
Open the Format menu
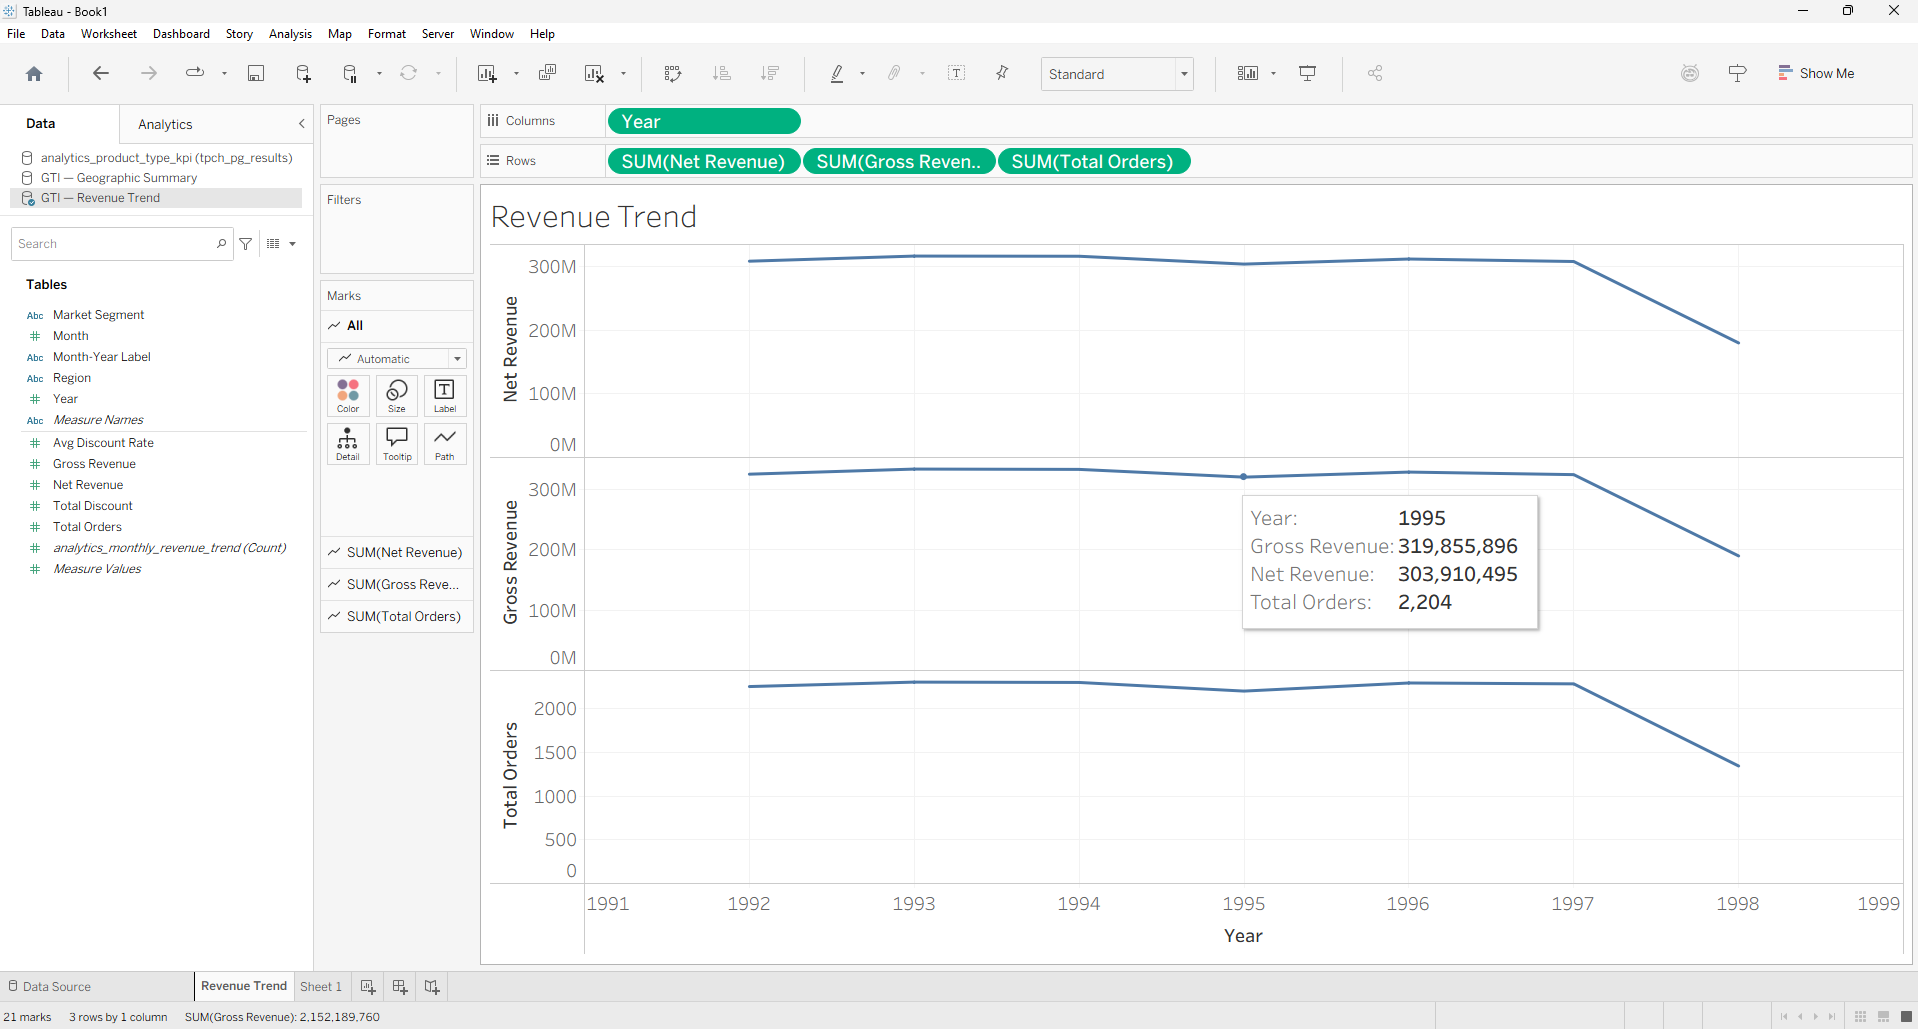click(x=387, y=34)
